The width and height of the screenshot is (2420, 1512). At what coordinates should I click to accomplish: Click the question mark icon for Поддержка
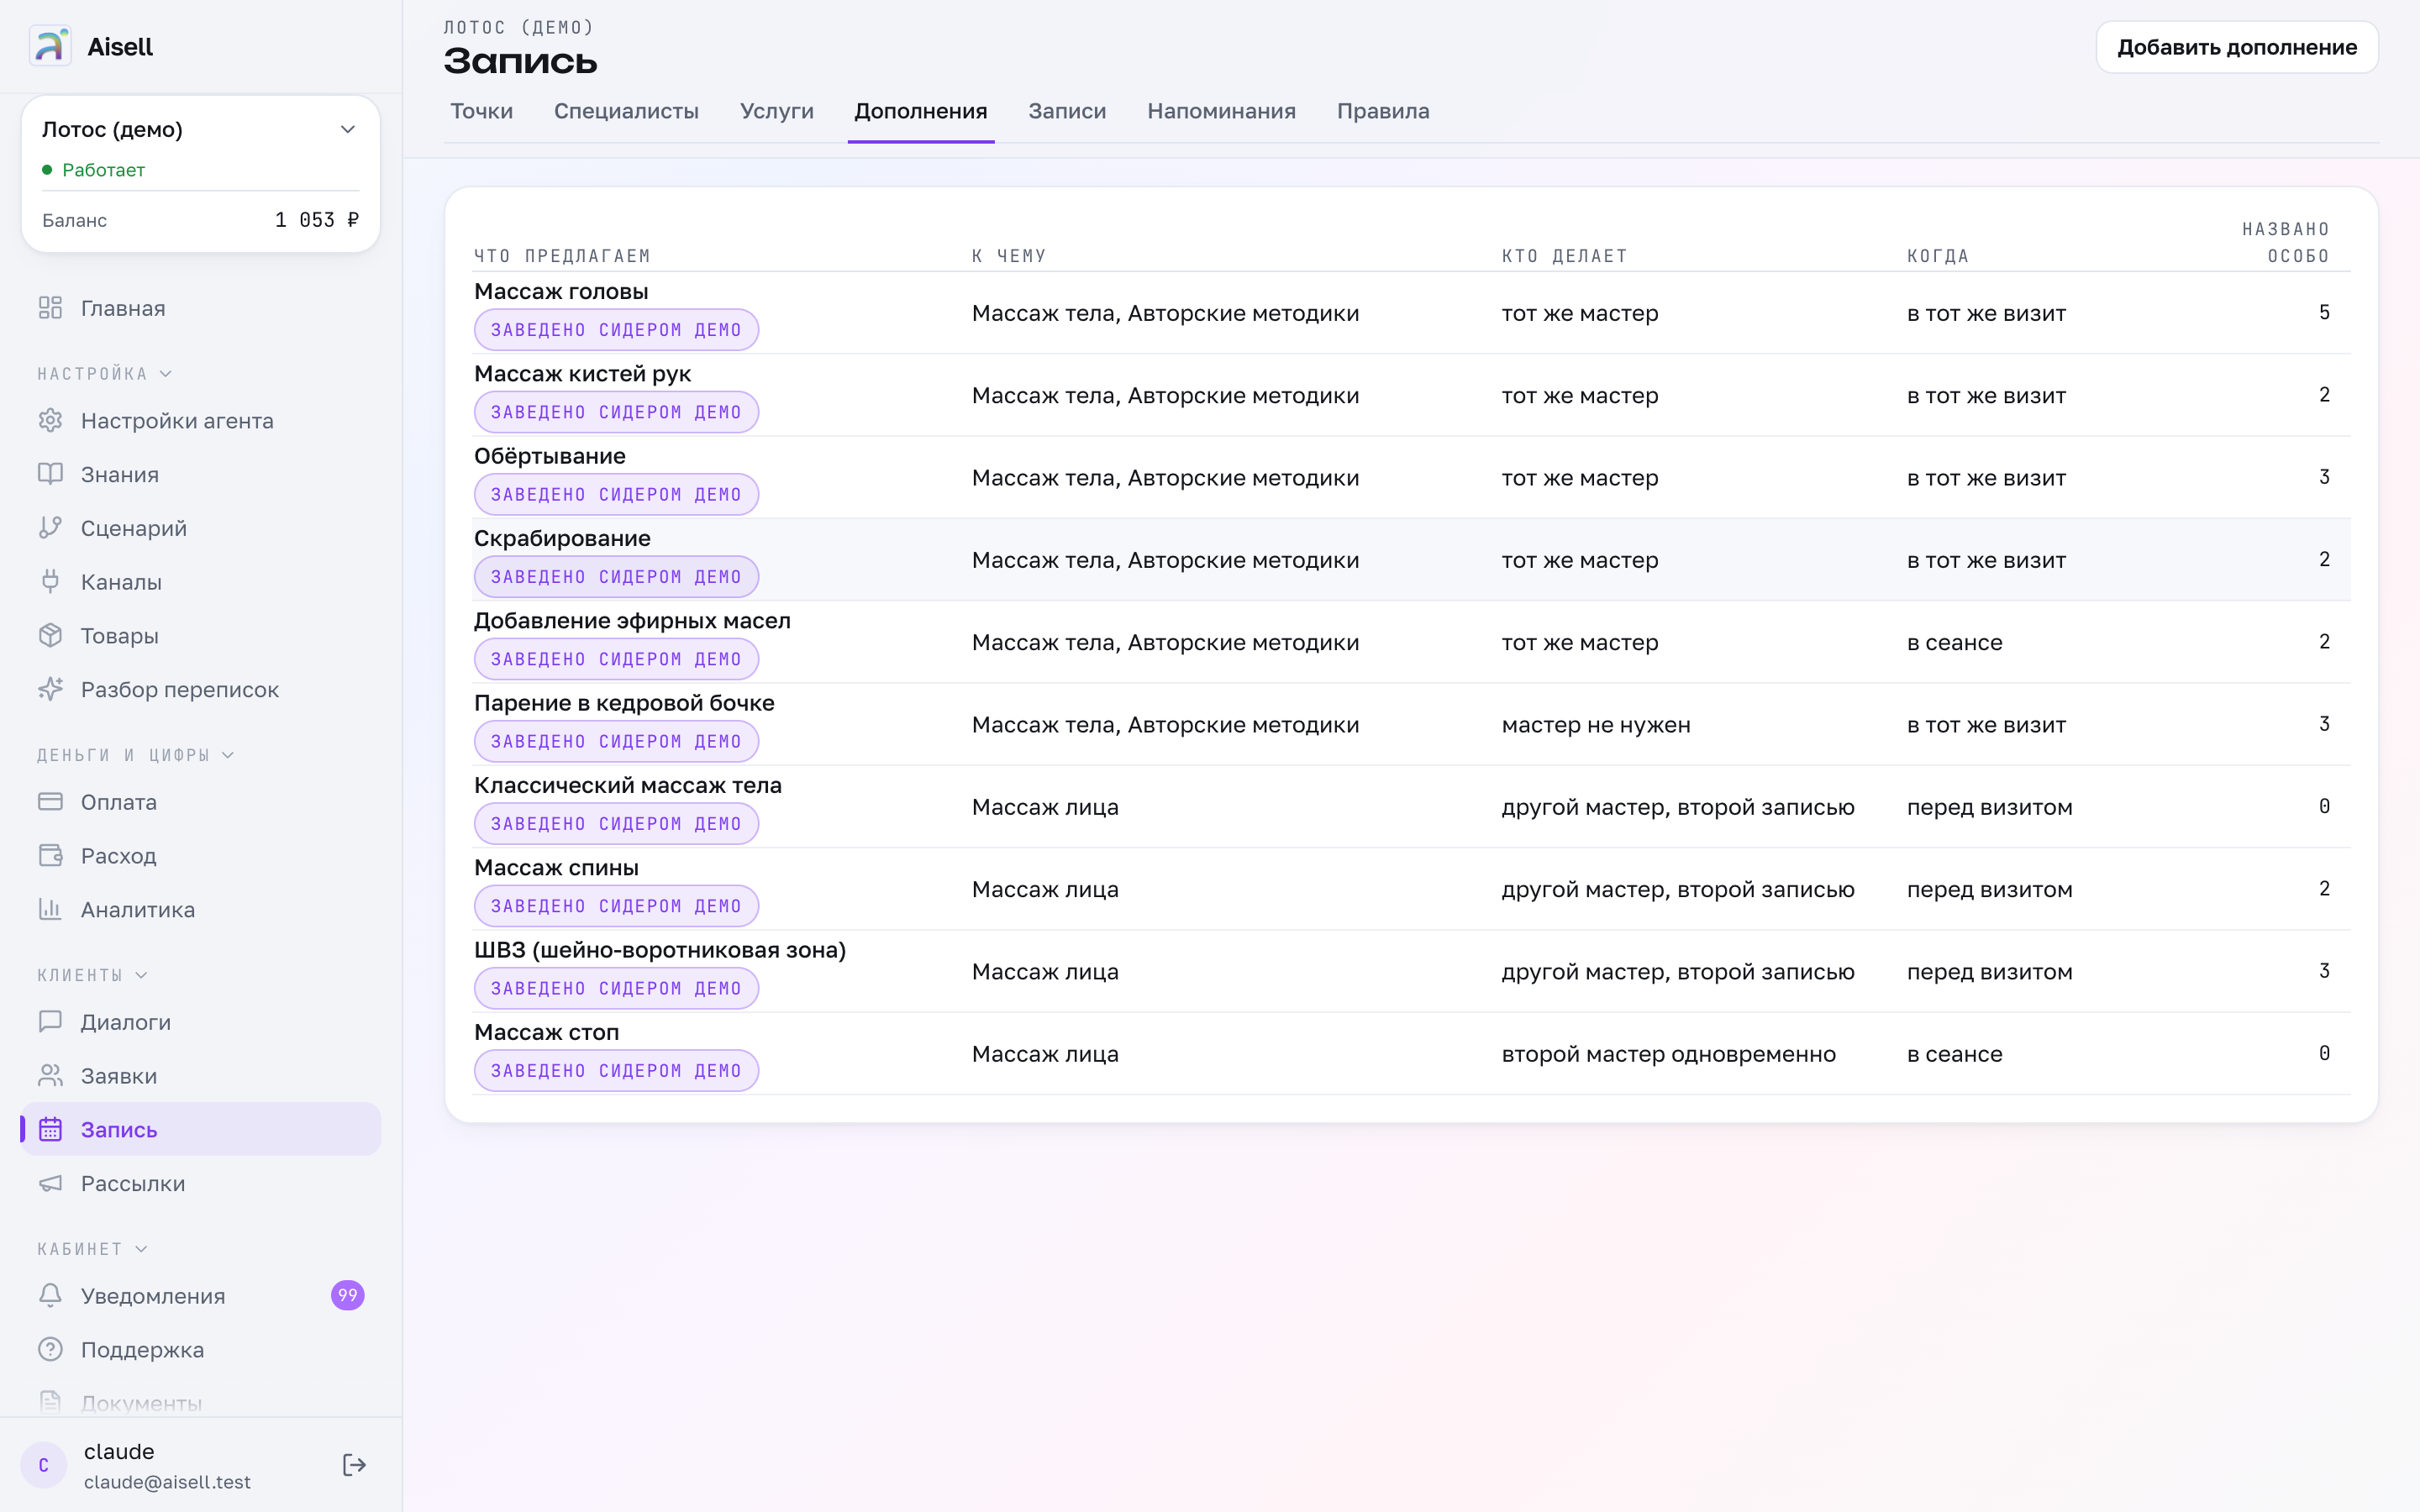tap(50, 1350)
